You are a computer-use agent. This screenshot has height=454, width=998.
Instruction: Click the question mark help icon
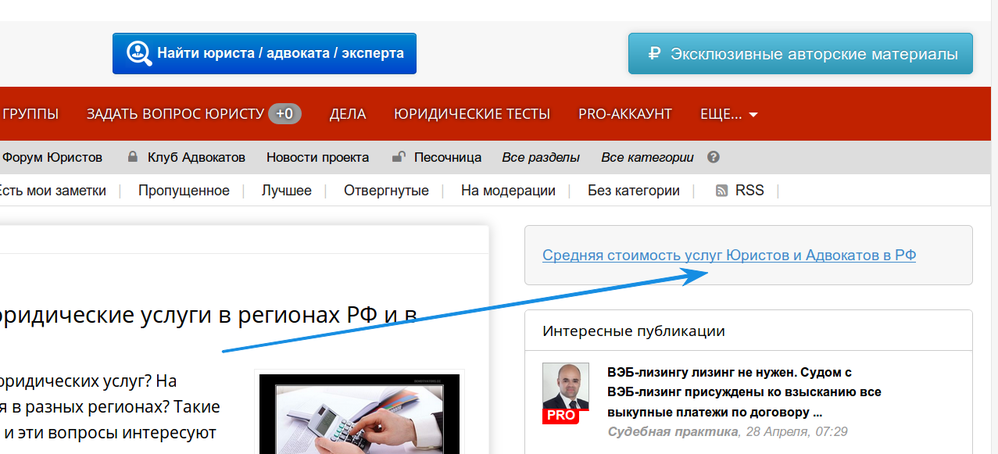pyautogui.click(x=713, y=157)
